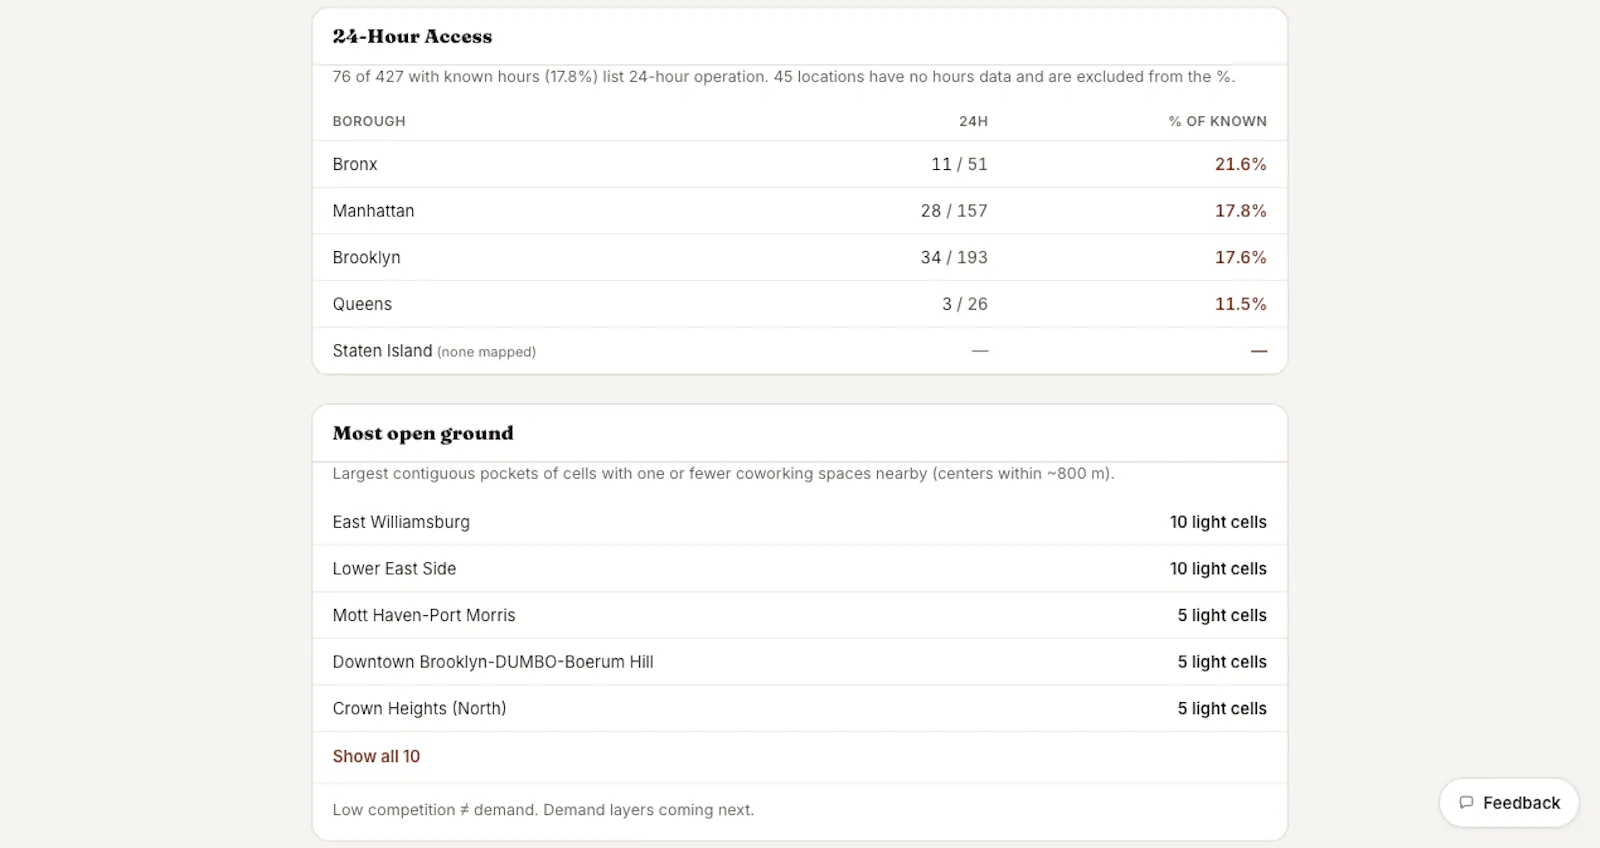Image resolution: width=1600 pixels, height=848 pixels.
Task: Click the Staten Island row
Action: pyautogui.click(x=800, y=350)
